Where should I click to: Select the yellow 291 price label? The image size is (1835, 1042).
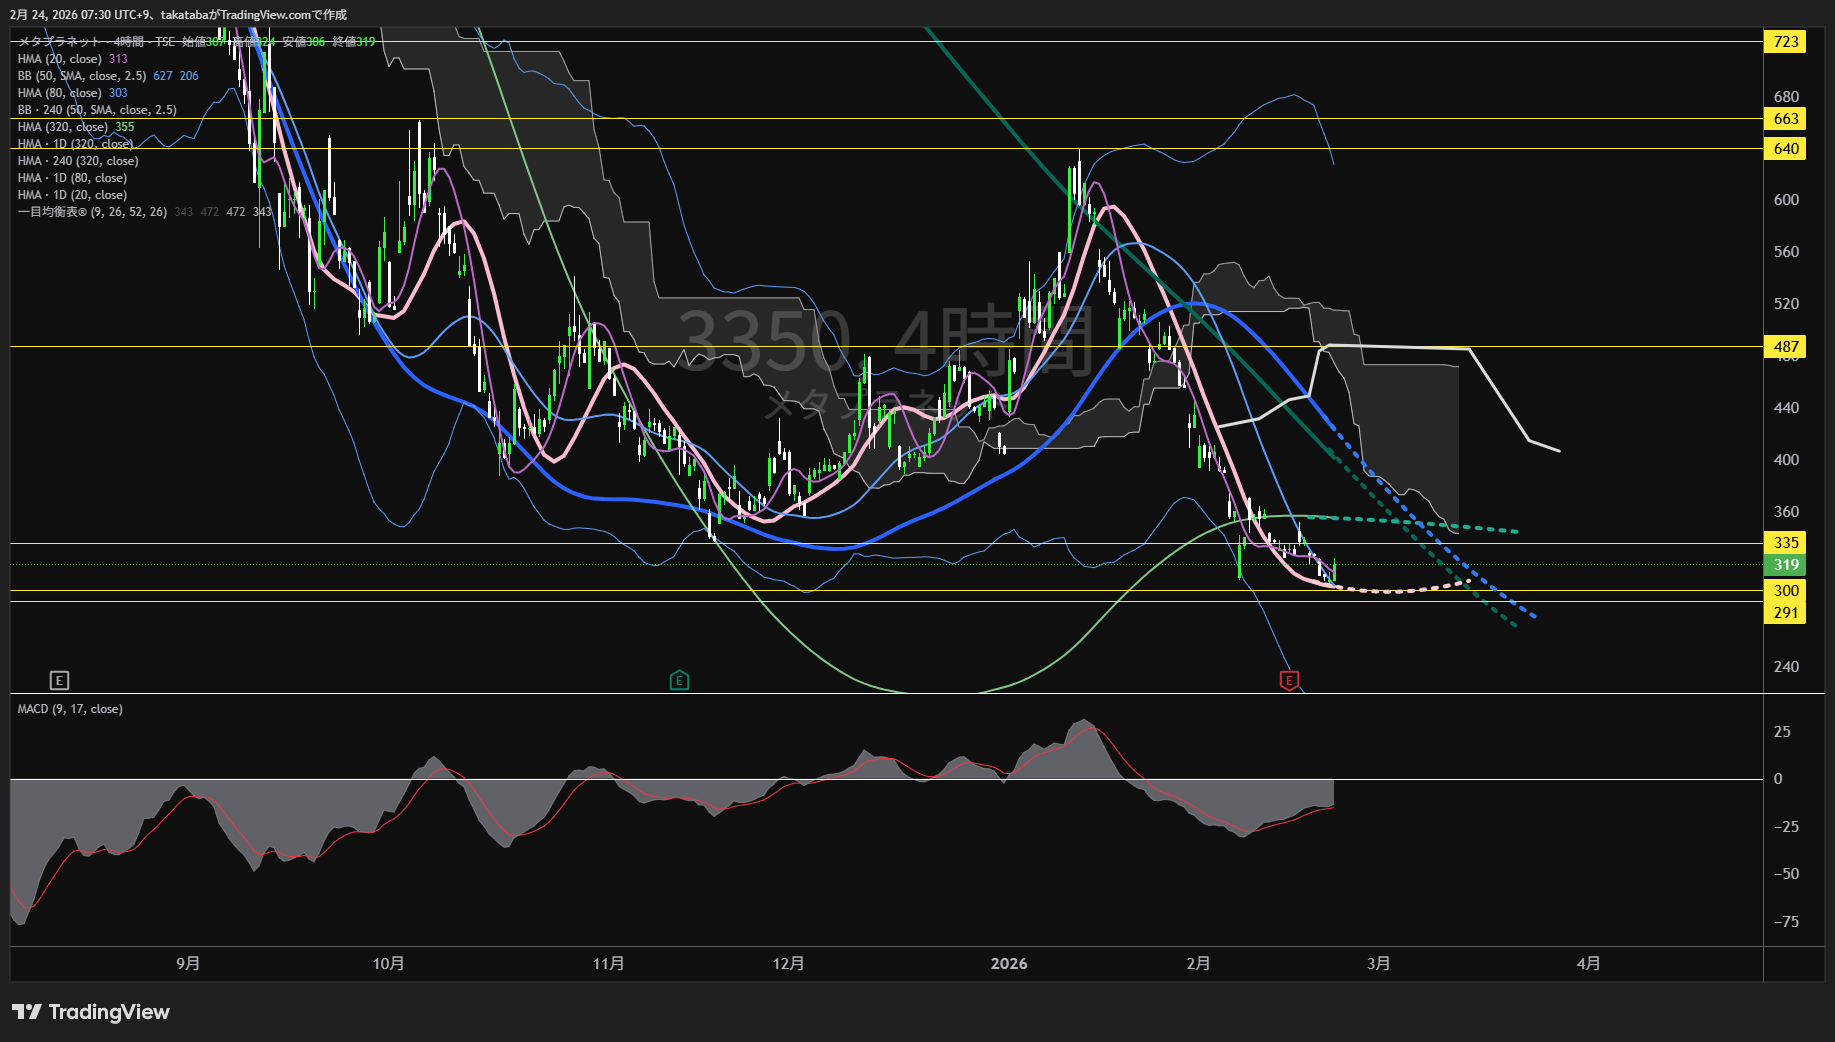(1785, 613)
